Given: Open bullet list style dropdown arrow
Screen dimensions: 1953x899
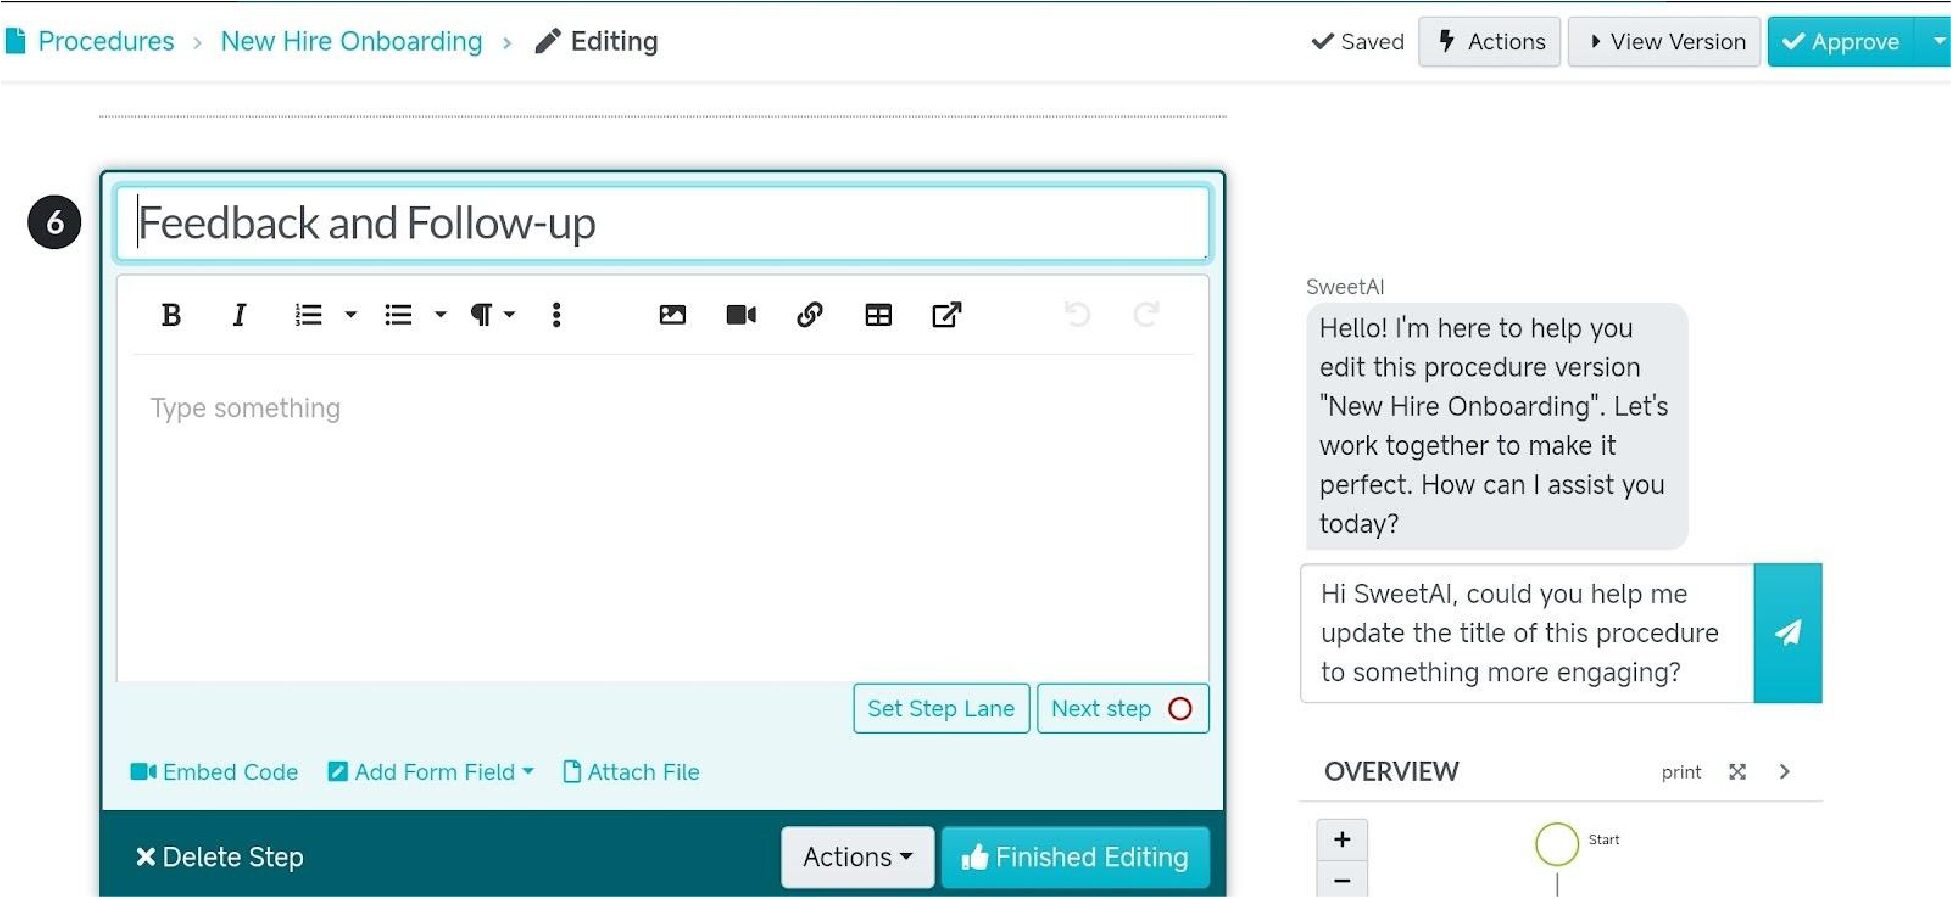Looking at the screenshot, I should point(440,315).
